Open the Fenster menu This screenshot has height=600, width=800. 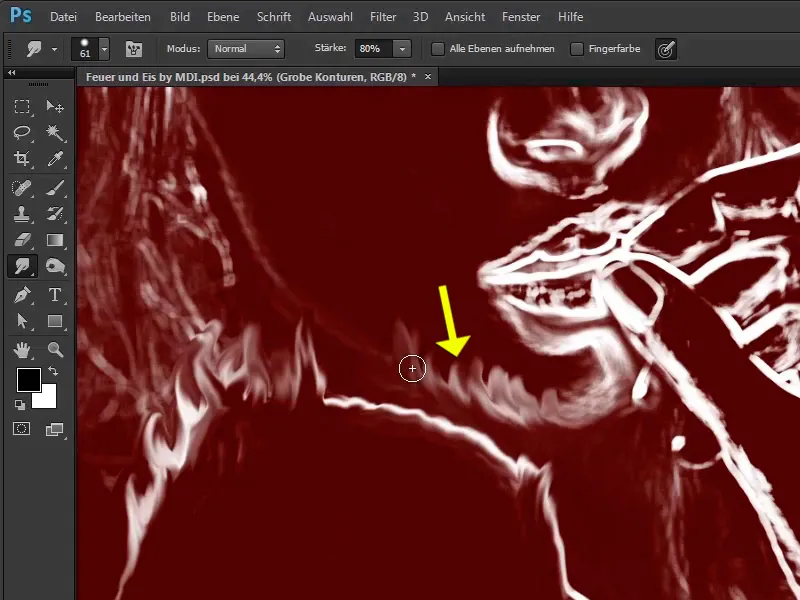[521, 17]
